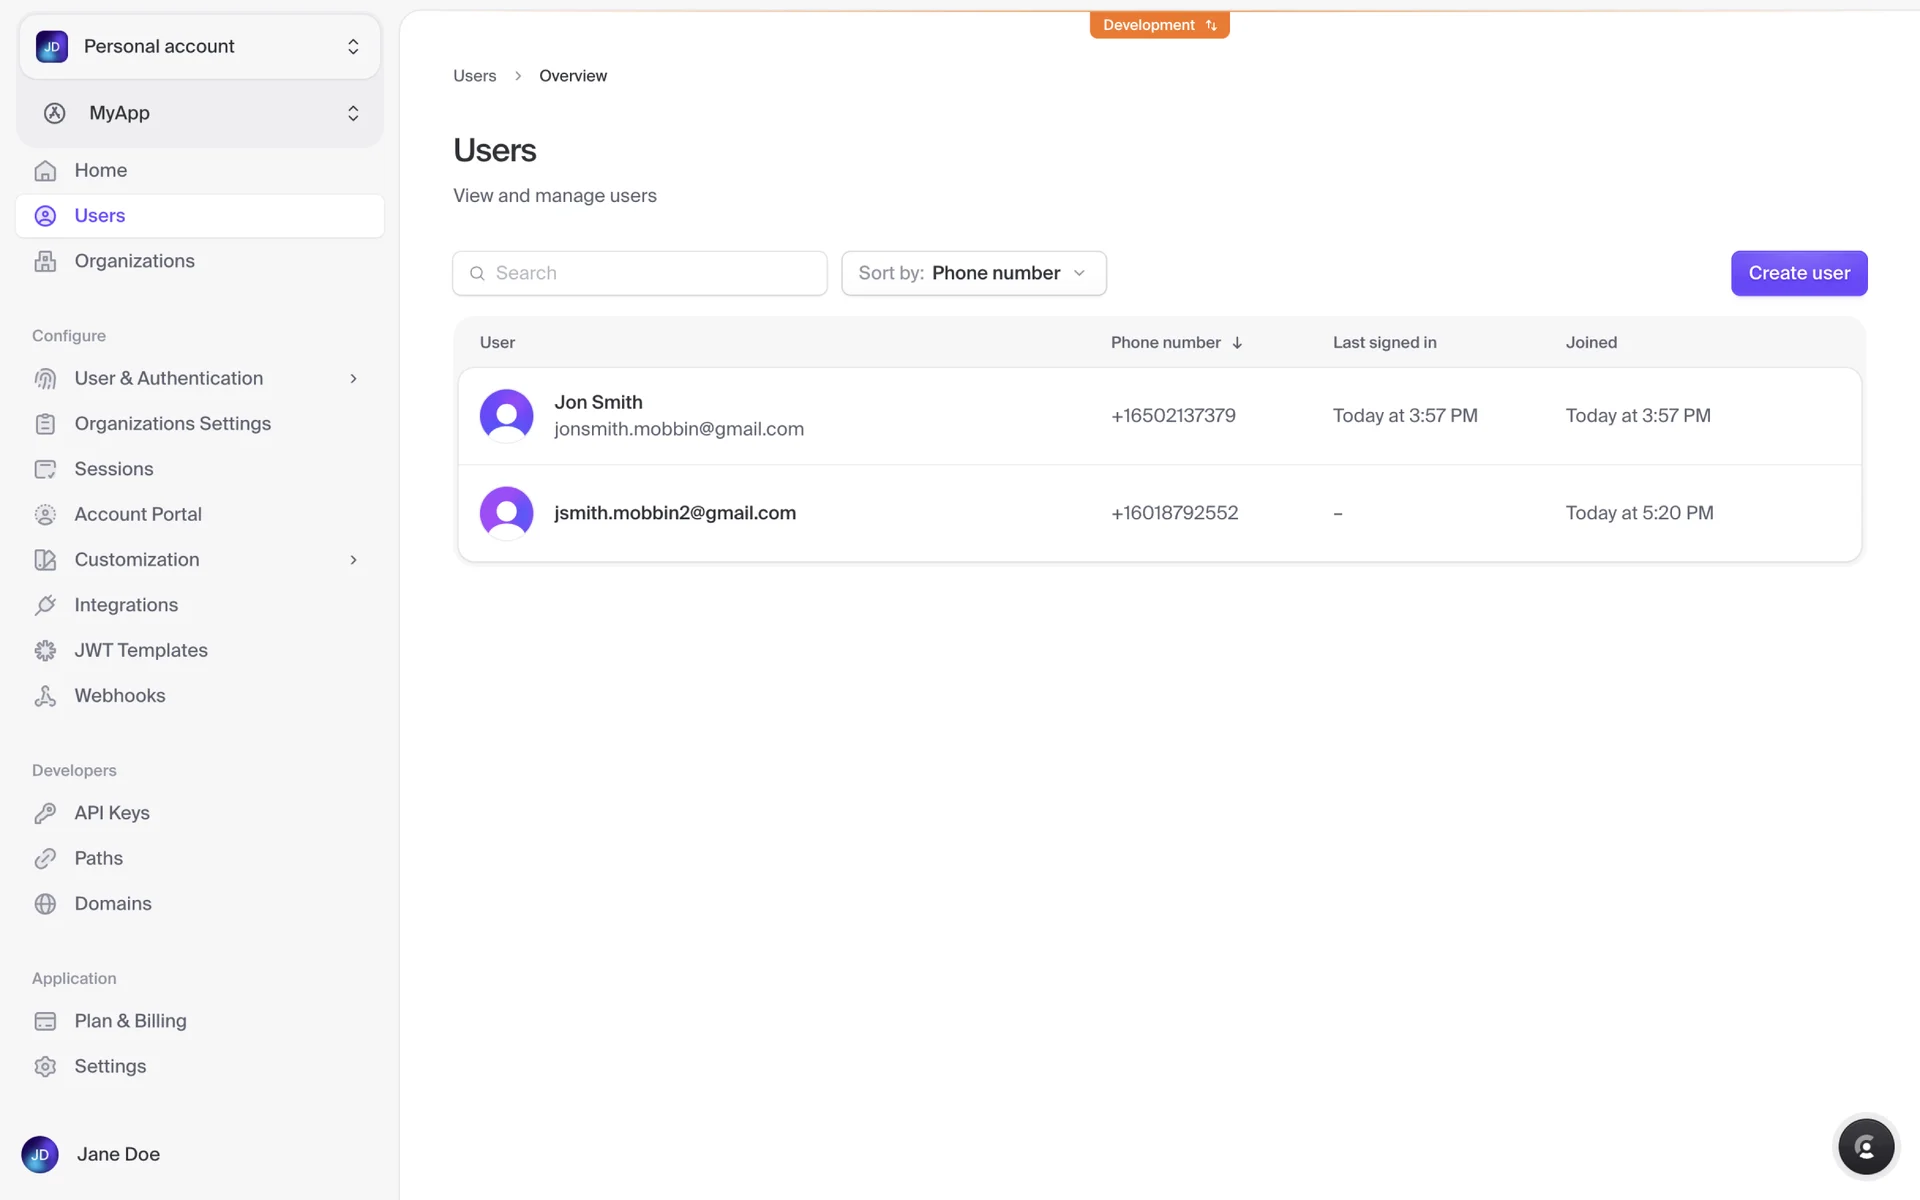The height and width of the screenshot is (1200, 1920).
Task: Open Organizations in the sidebar
Action: [x=134, y=261]
